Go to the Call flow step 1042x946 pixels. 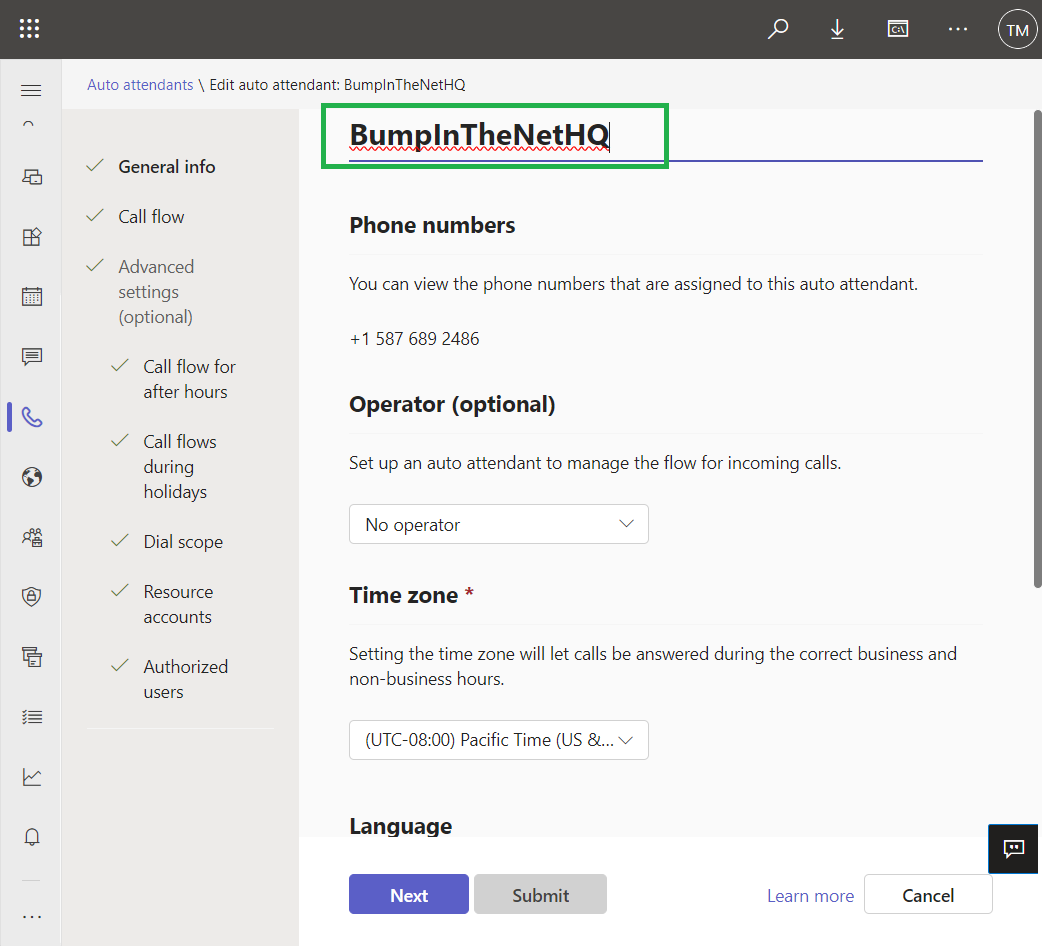coord(151,217)
